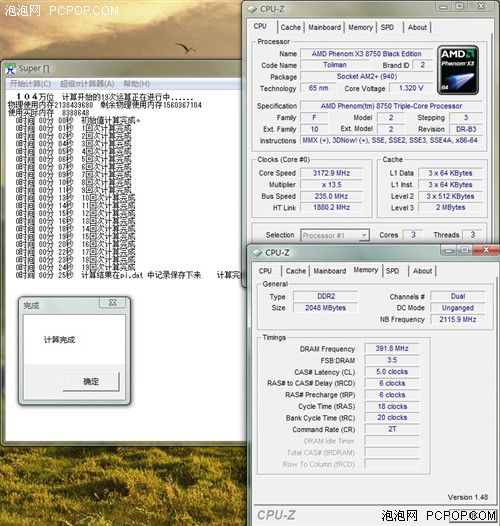Switch to CPU tab in the lower CPU-Z window
This screenshot has width=500, height=526.
[x=265, y=271]
